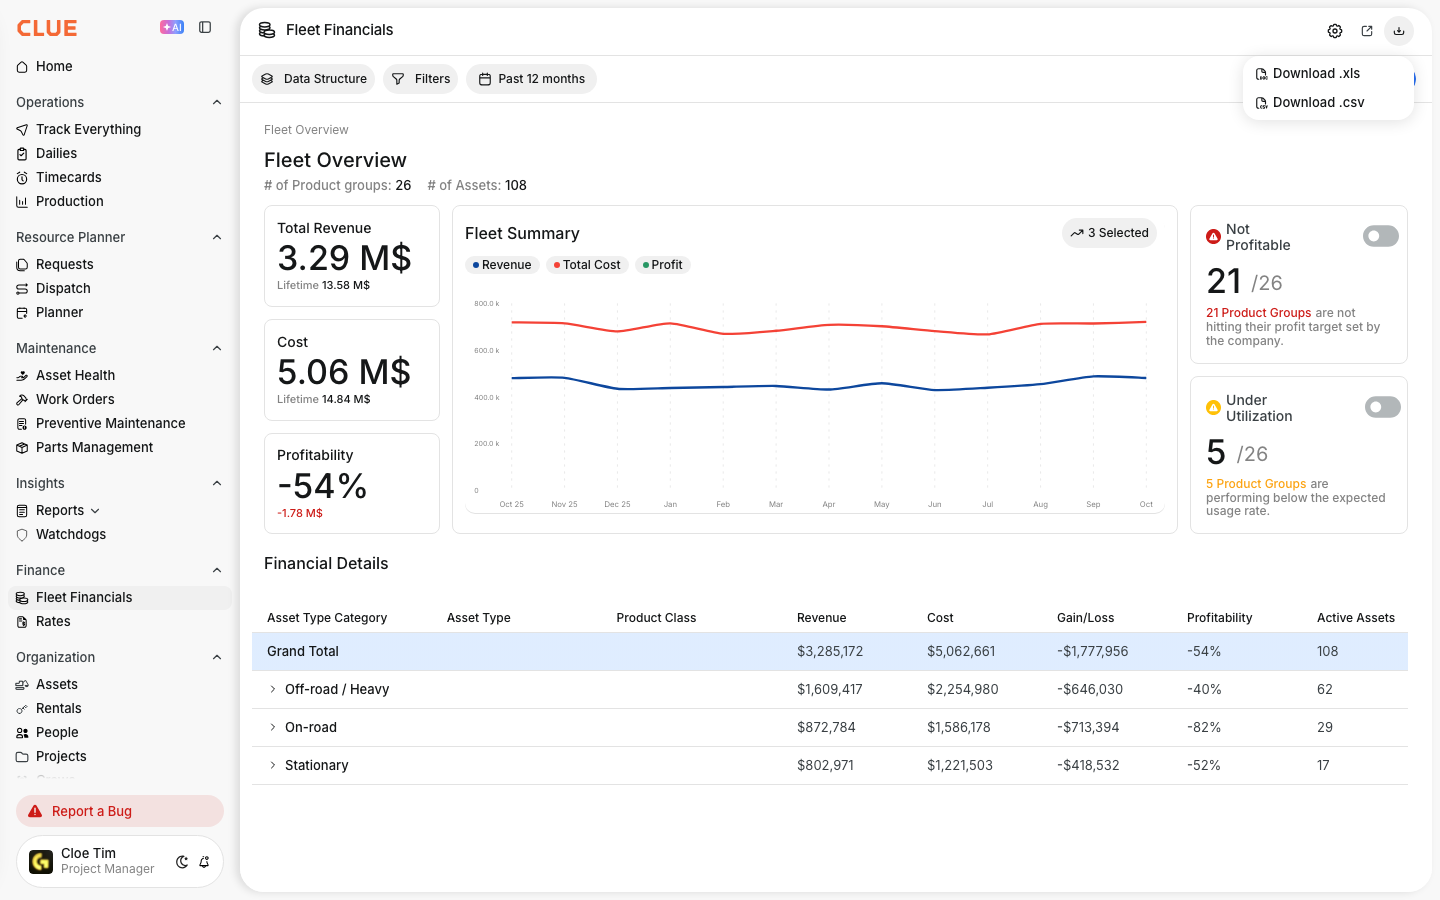Expand the Off-road / Heavy row
This screenshot has height=900, width=1440.
[x=272, y=689]
